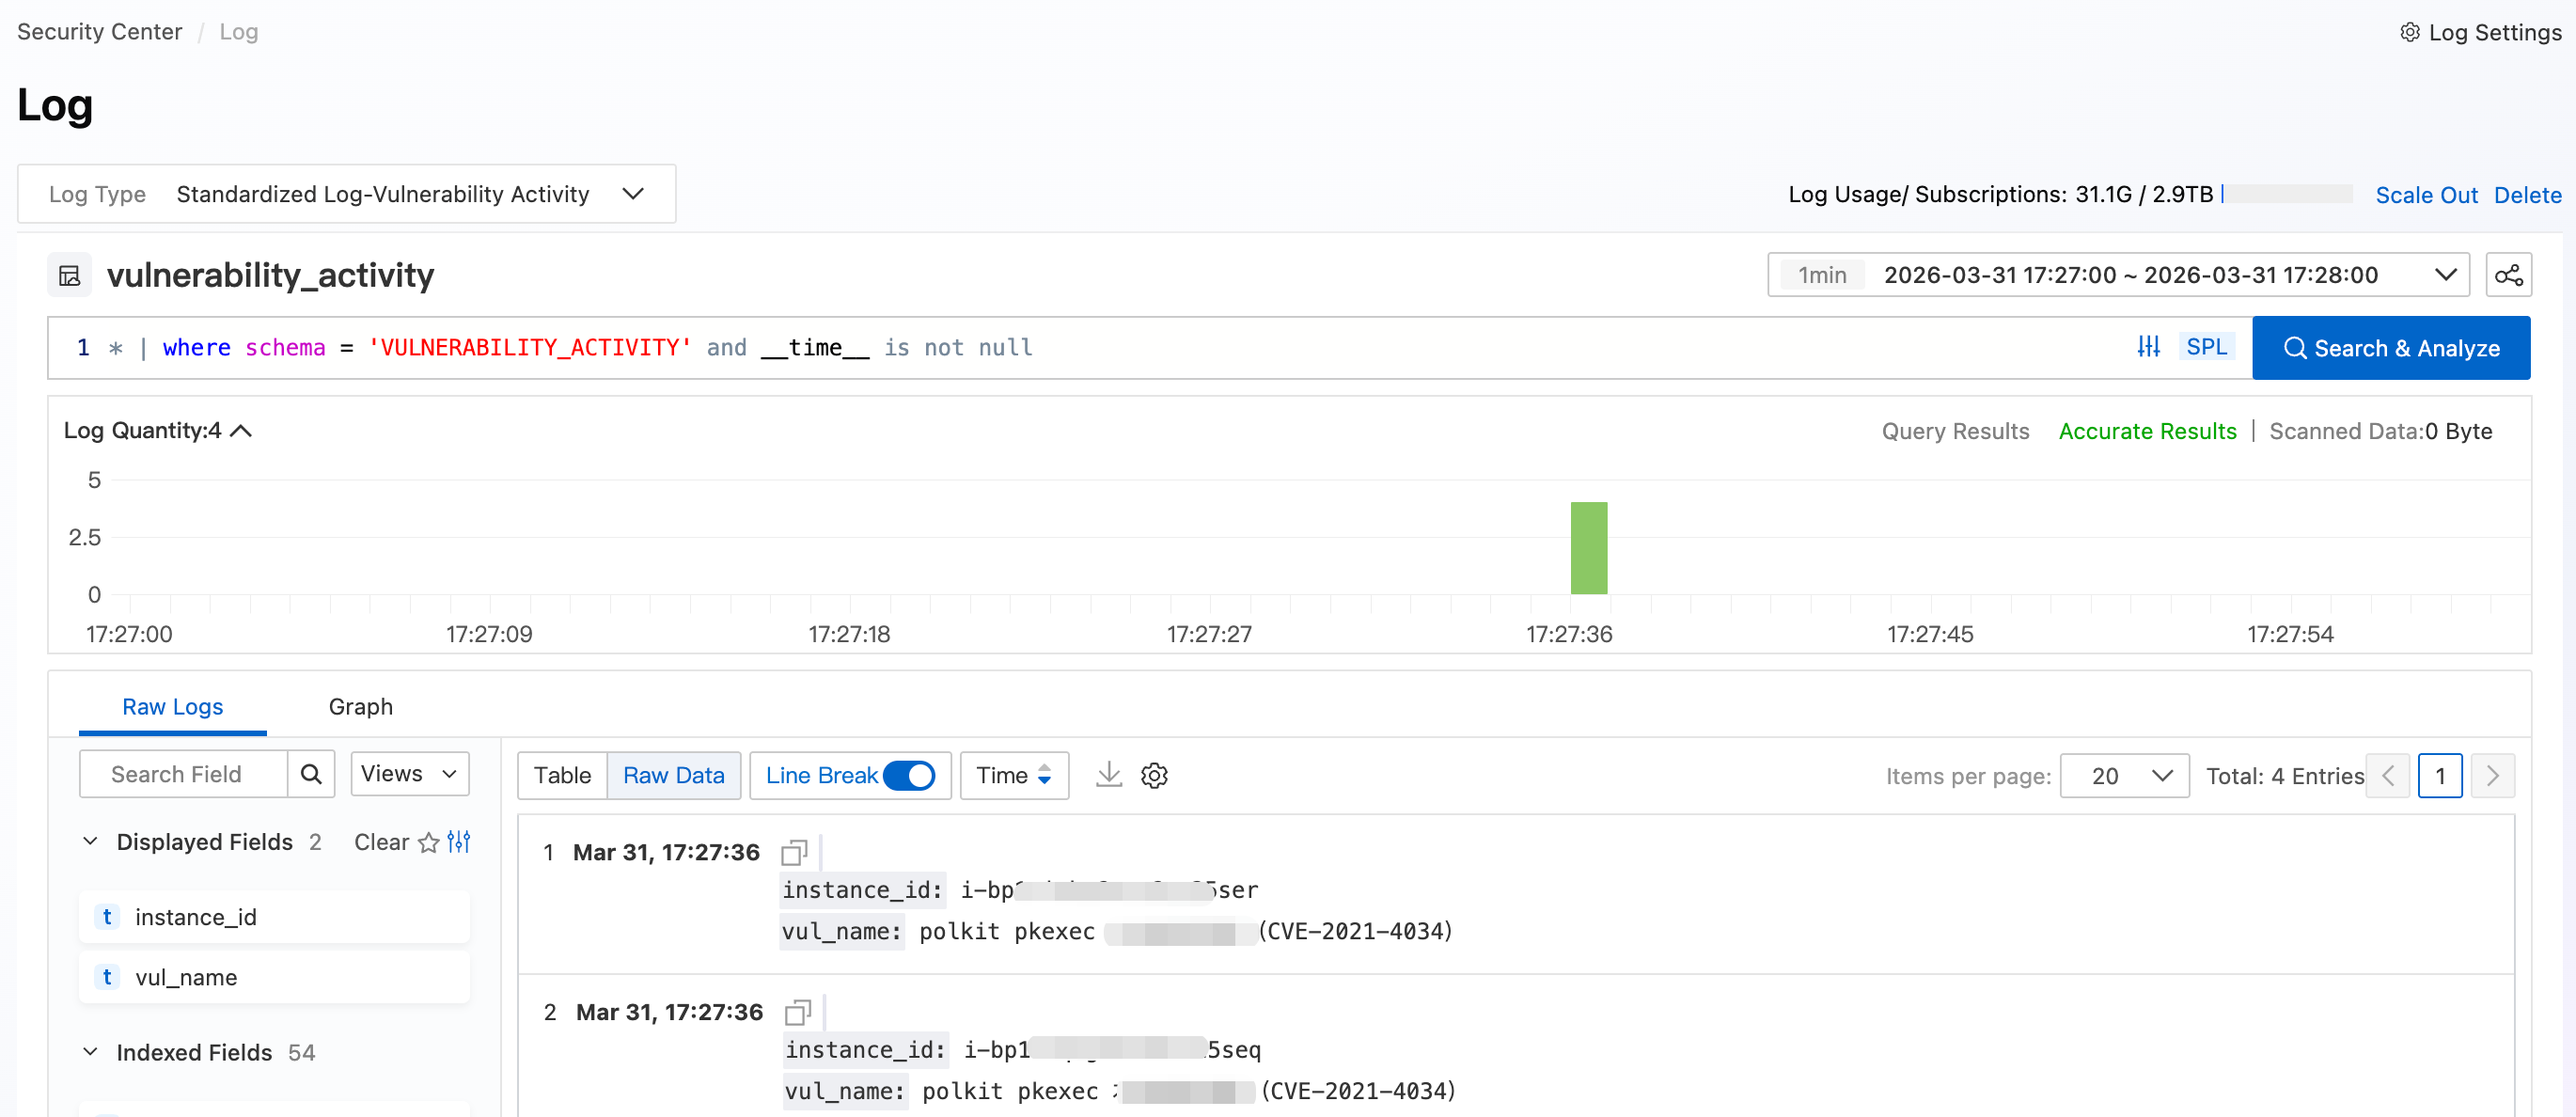Click the Query Results label
The height and width of the screenshot is (1117, 2576).
tap(1955, 431)
